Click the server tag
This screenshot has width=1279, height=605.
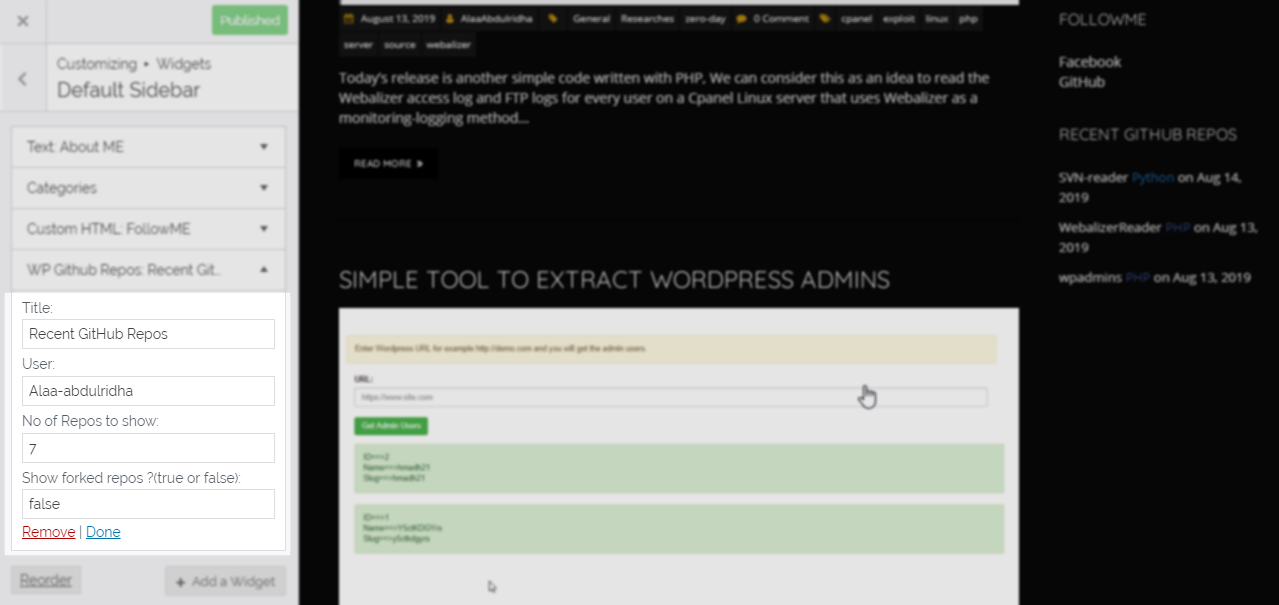pos(357,45)
